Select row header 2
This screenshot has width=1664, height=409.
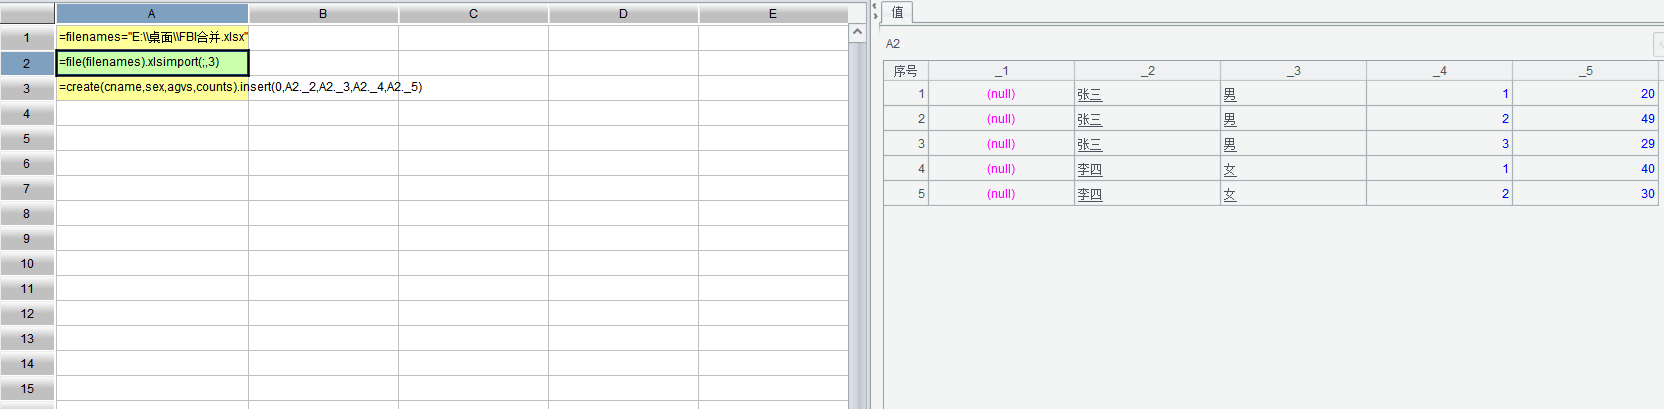27,63
